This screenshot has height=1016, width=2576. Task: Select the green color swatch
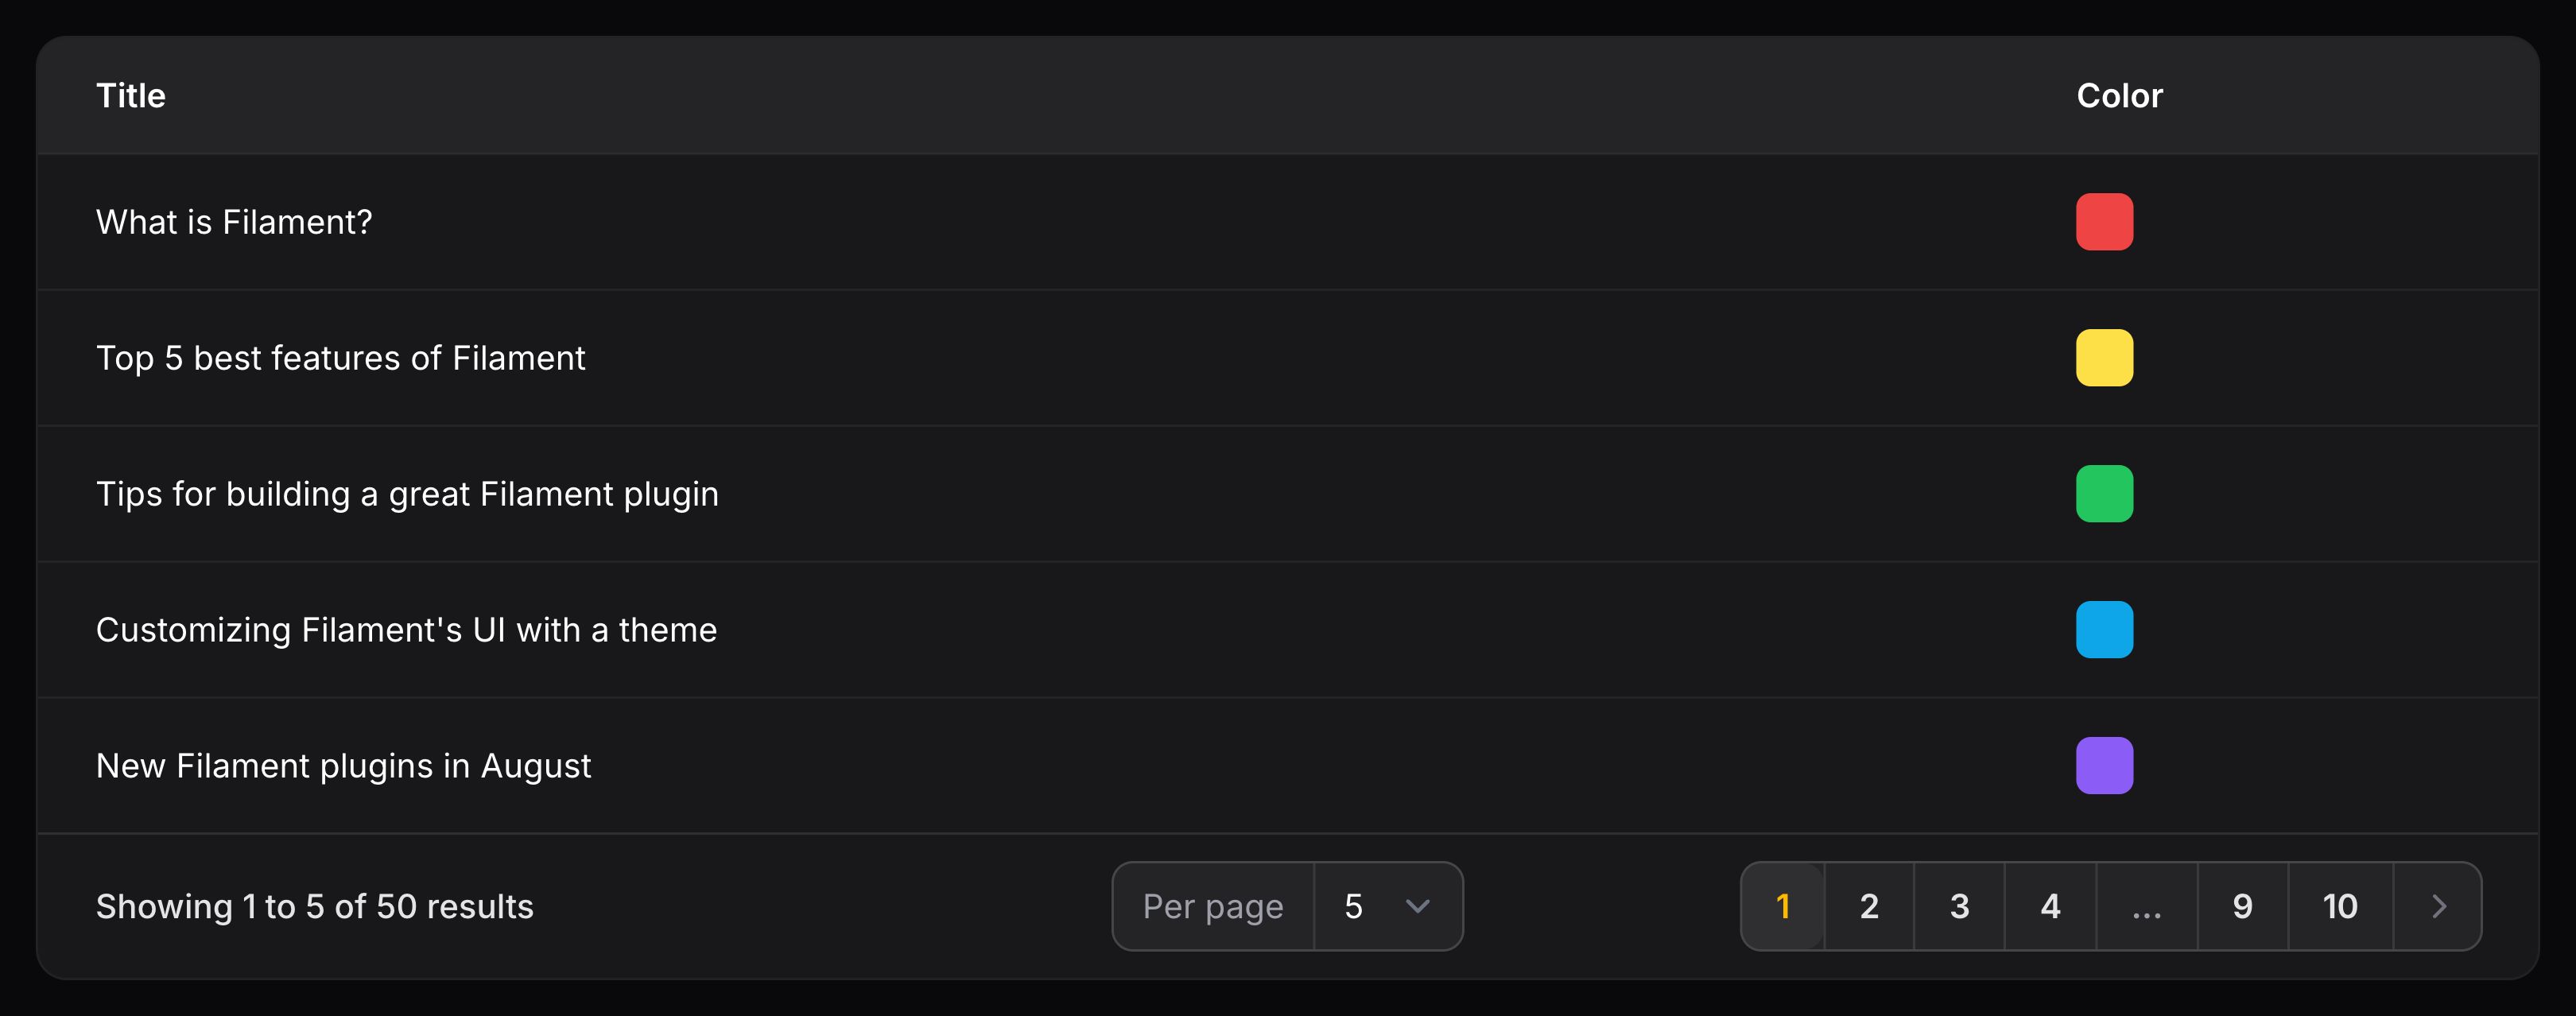(2104, 494)
